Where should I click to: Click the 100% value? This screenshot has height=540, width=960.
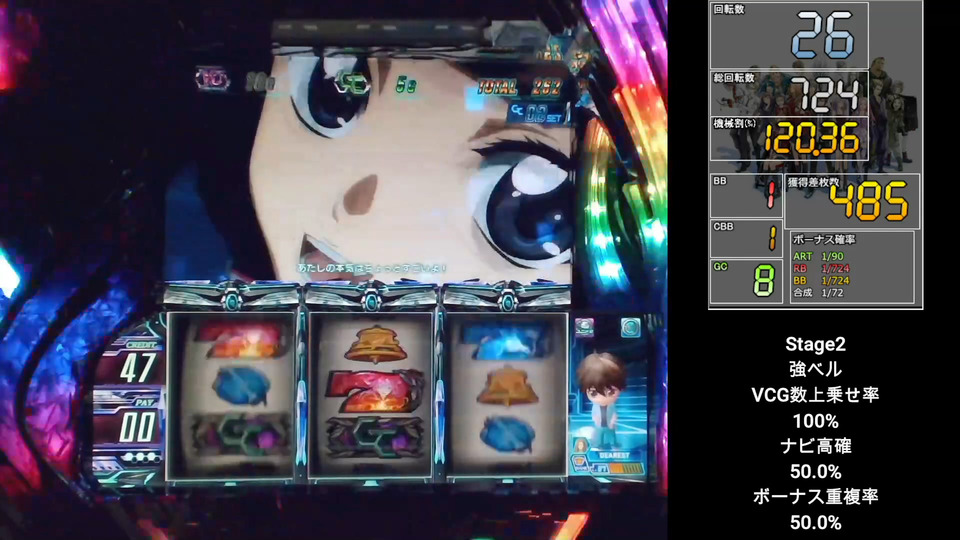pos(816,421)
